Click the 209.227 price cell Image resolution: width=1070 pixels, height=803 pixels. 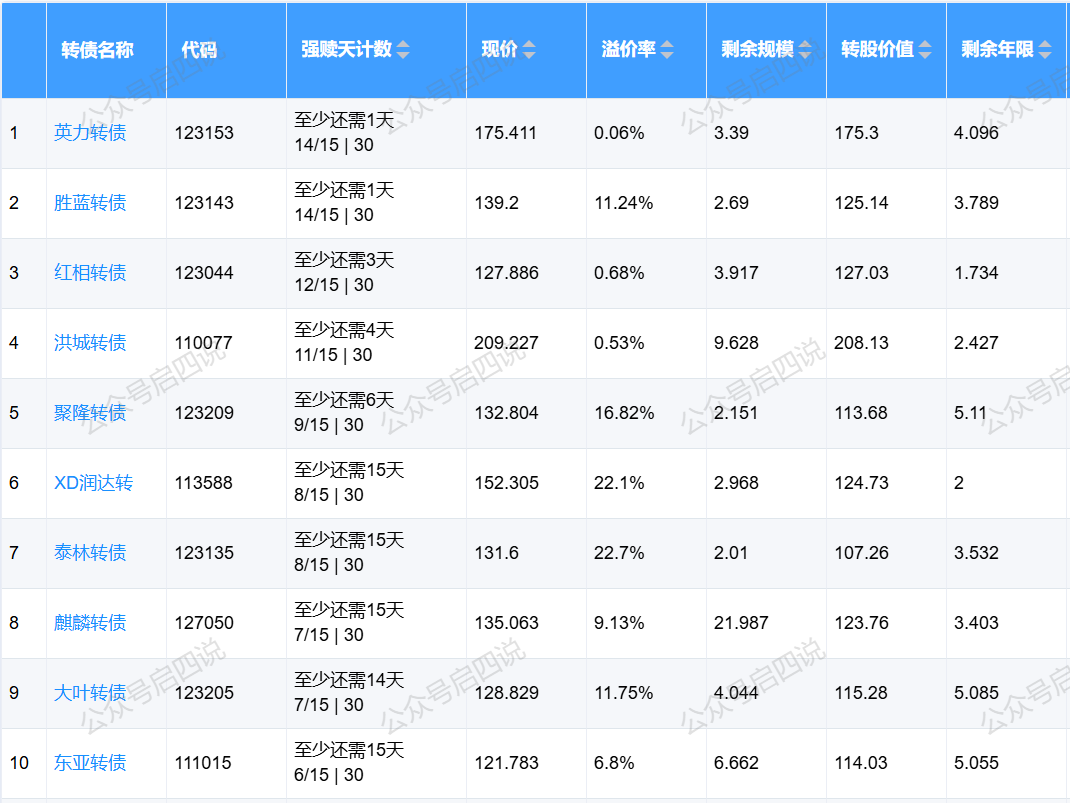tap(506, 343)
